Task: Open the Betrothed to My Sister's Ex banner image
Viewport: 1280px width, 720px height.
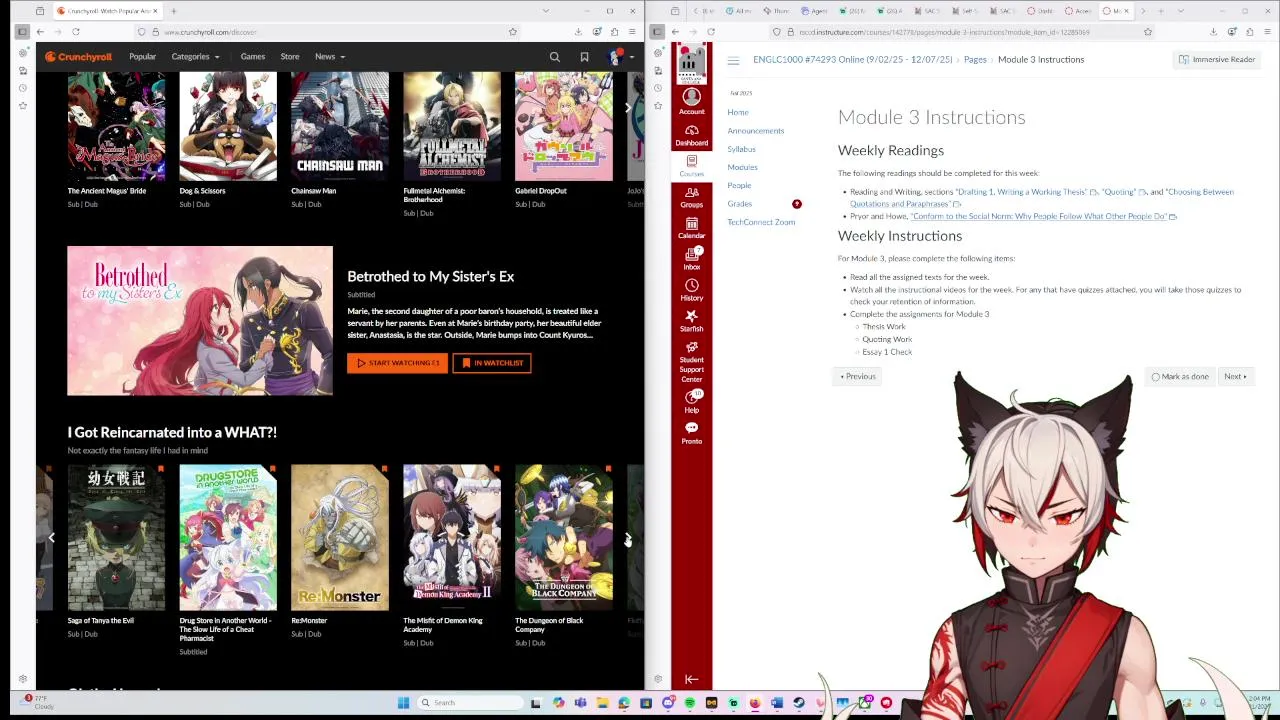Action: [x=200, y=321]
